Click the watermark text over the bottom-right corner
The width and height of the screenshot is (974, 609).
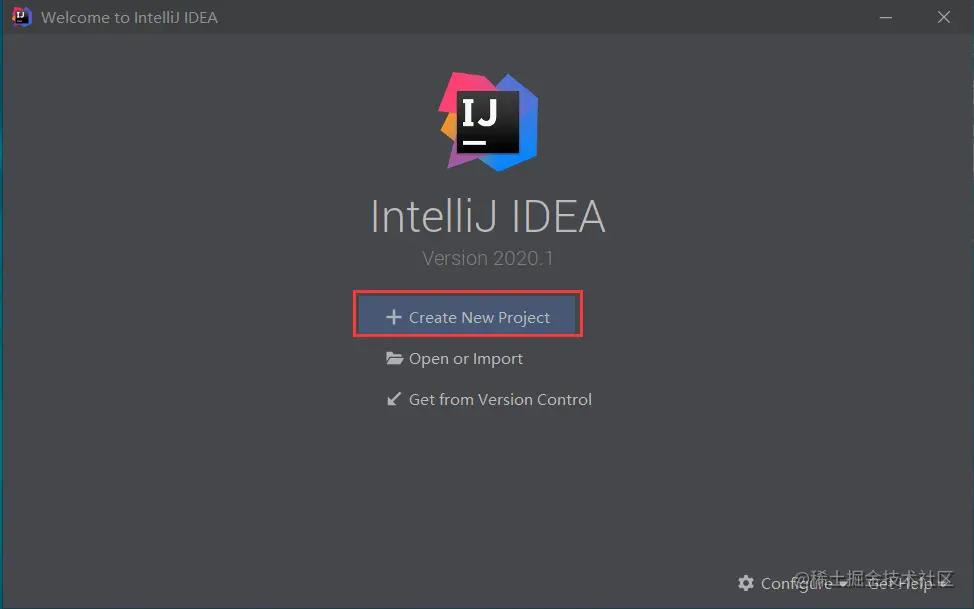(x=880, y=578)
